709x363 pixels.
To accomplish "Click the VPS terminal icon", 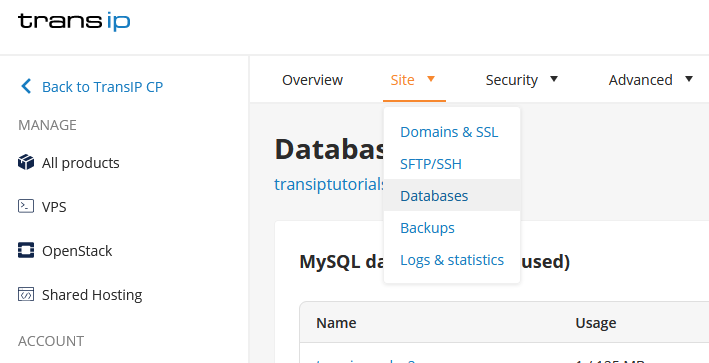I will coord(26,207).
